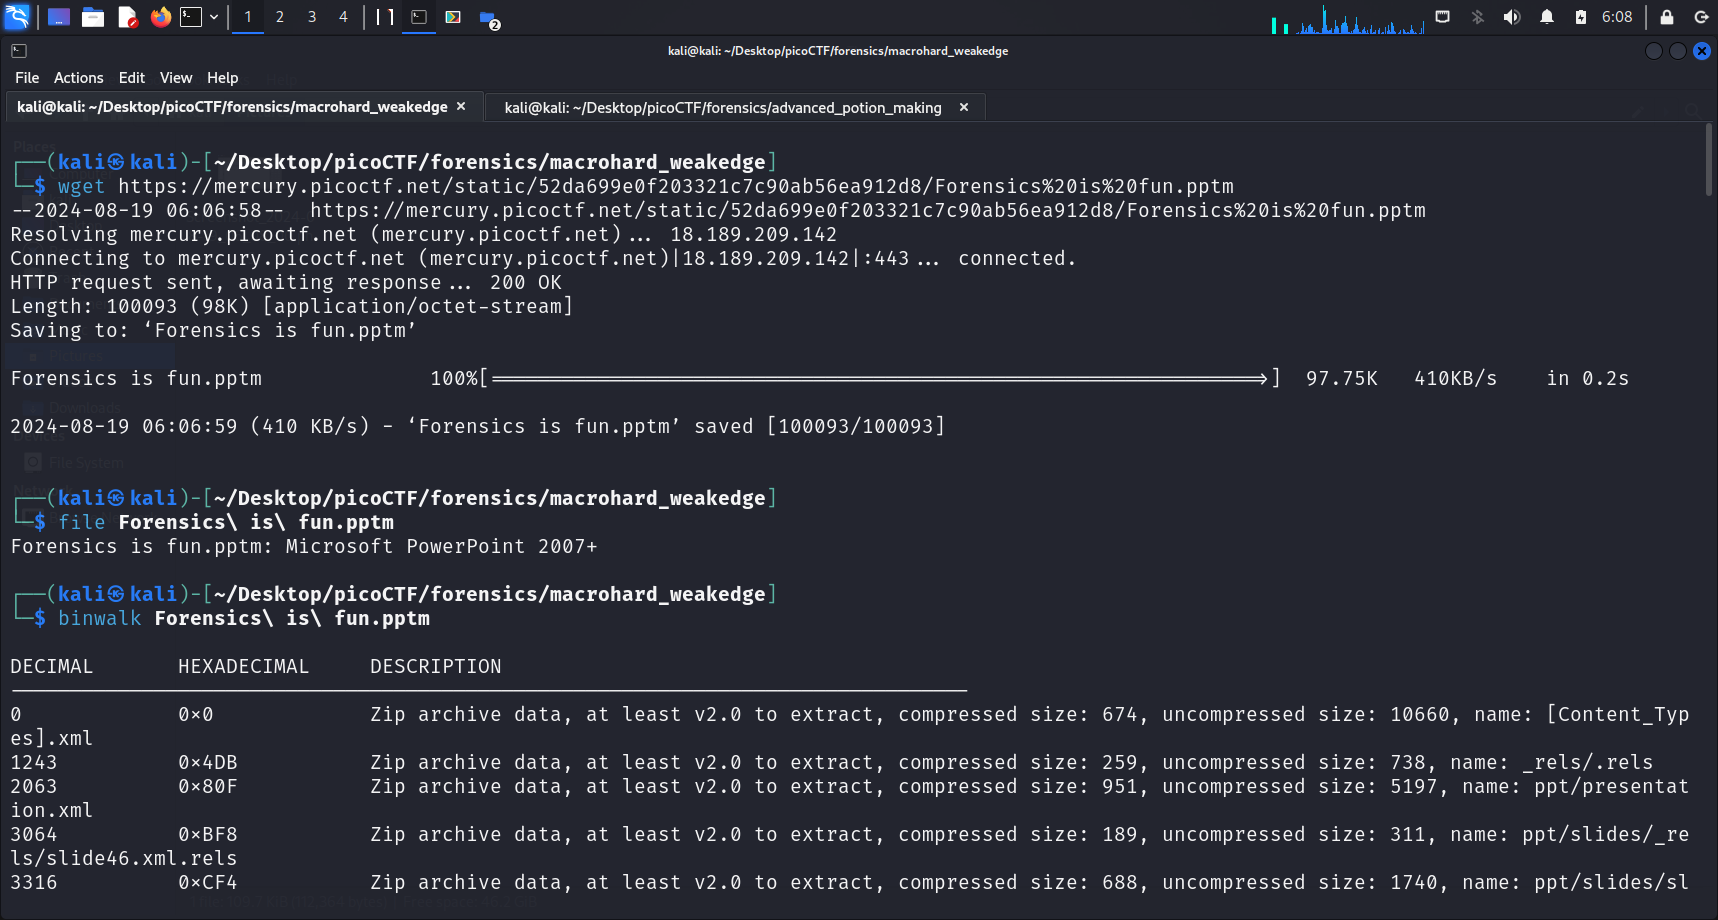Viewport: 1718px width, 920px height.
Task: Switch to the advanced_potion_making tab
Action: [722, 108]
